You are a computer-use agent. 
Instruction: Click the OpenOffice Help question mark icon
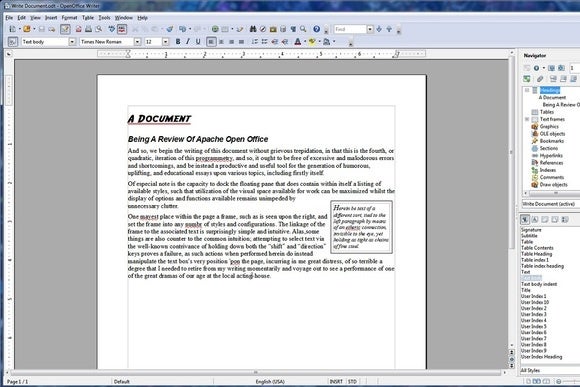pos(317,29)
